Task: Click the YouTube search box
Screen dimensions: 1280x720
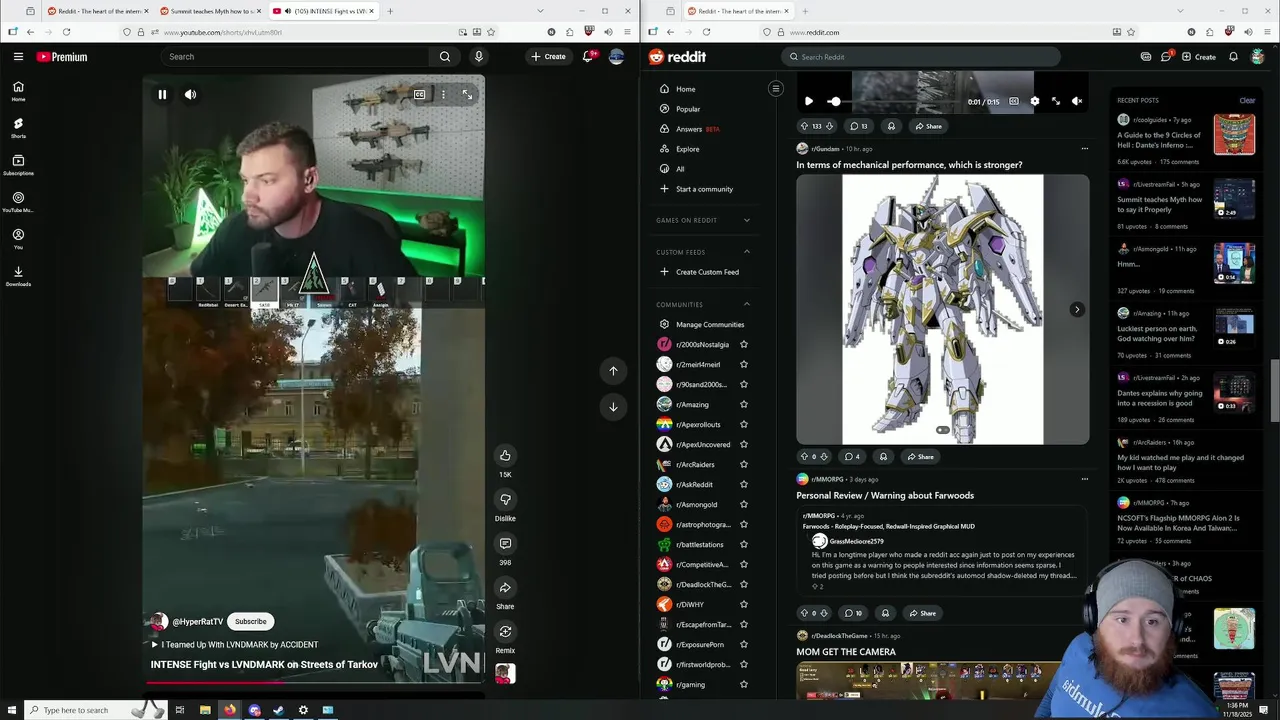Action: coord(296,57)
